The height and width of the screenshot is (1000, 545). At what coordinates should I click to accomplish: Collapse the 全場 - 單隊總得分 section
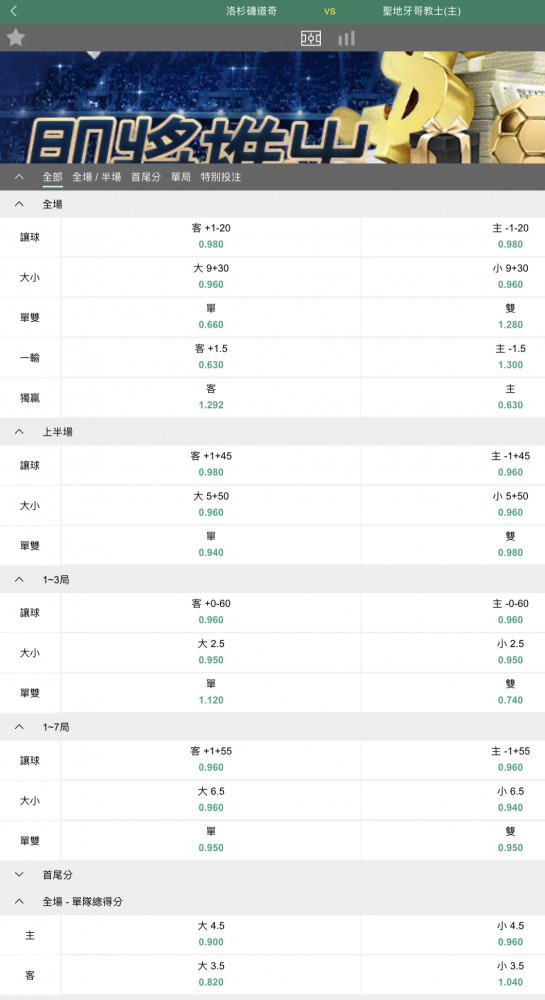18,902
